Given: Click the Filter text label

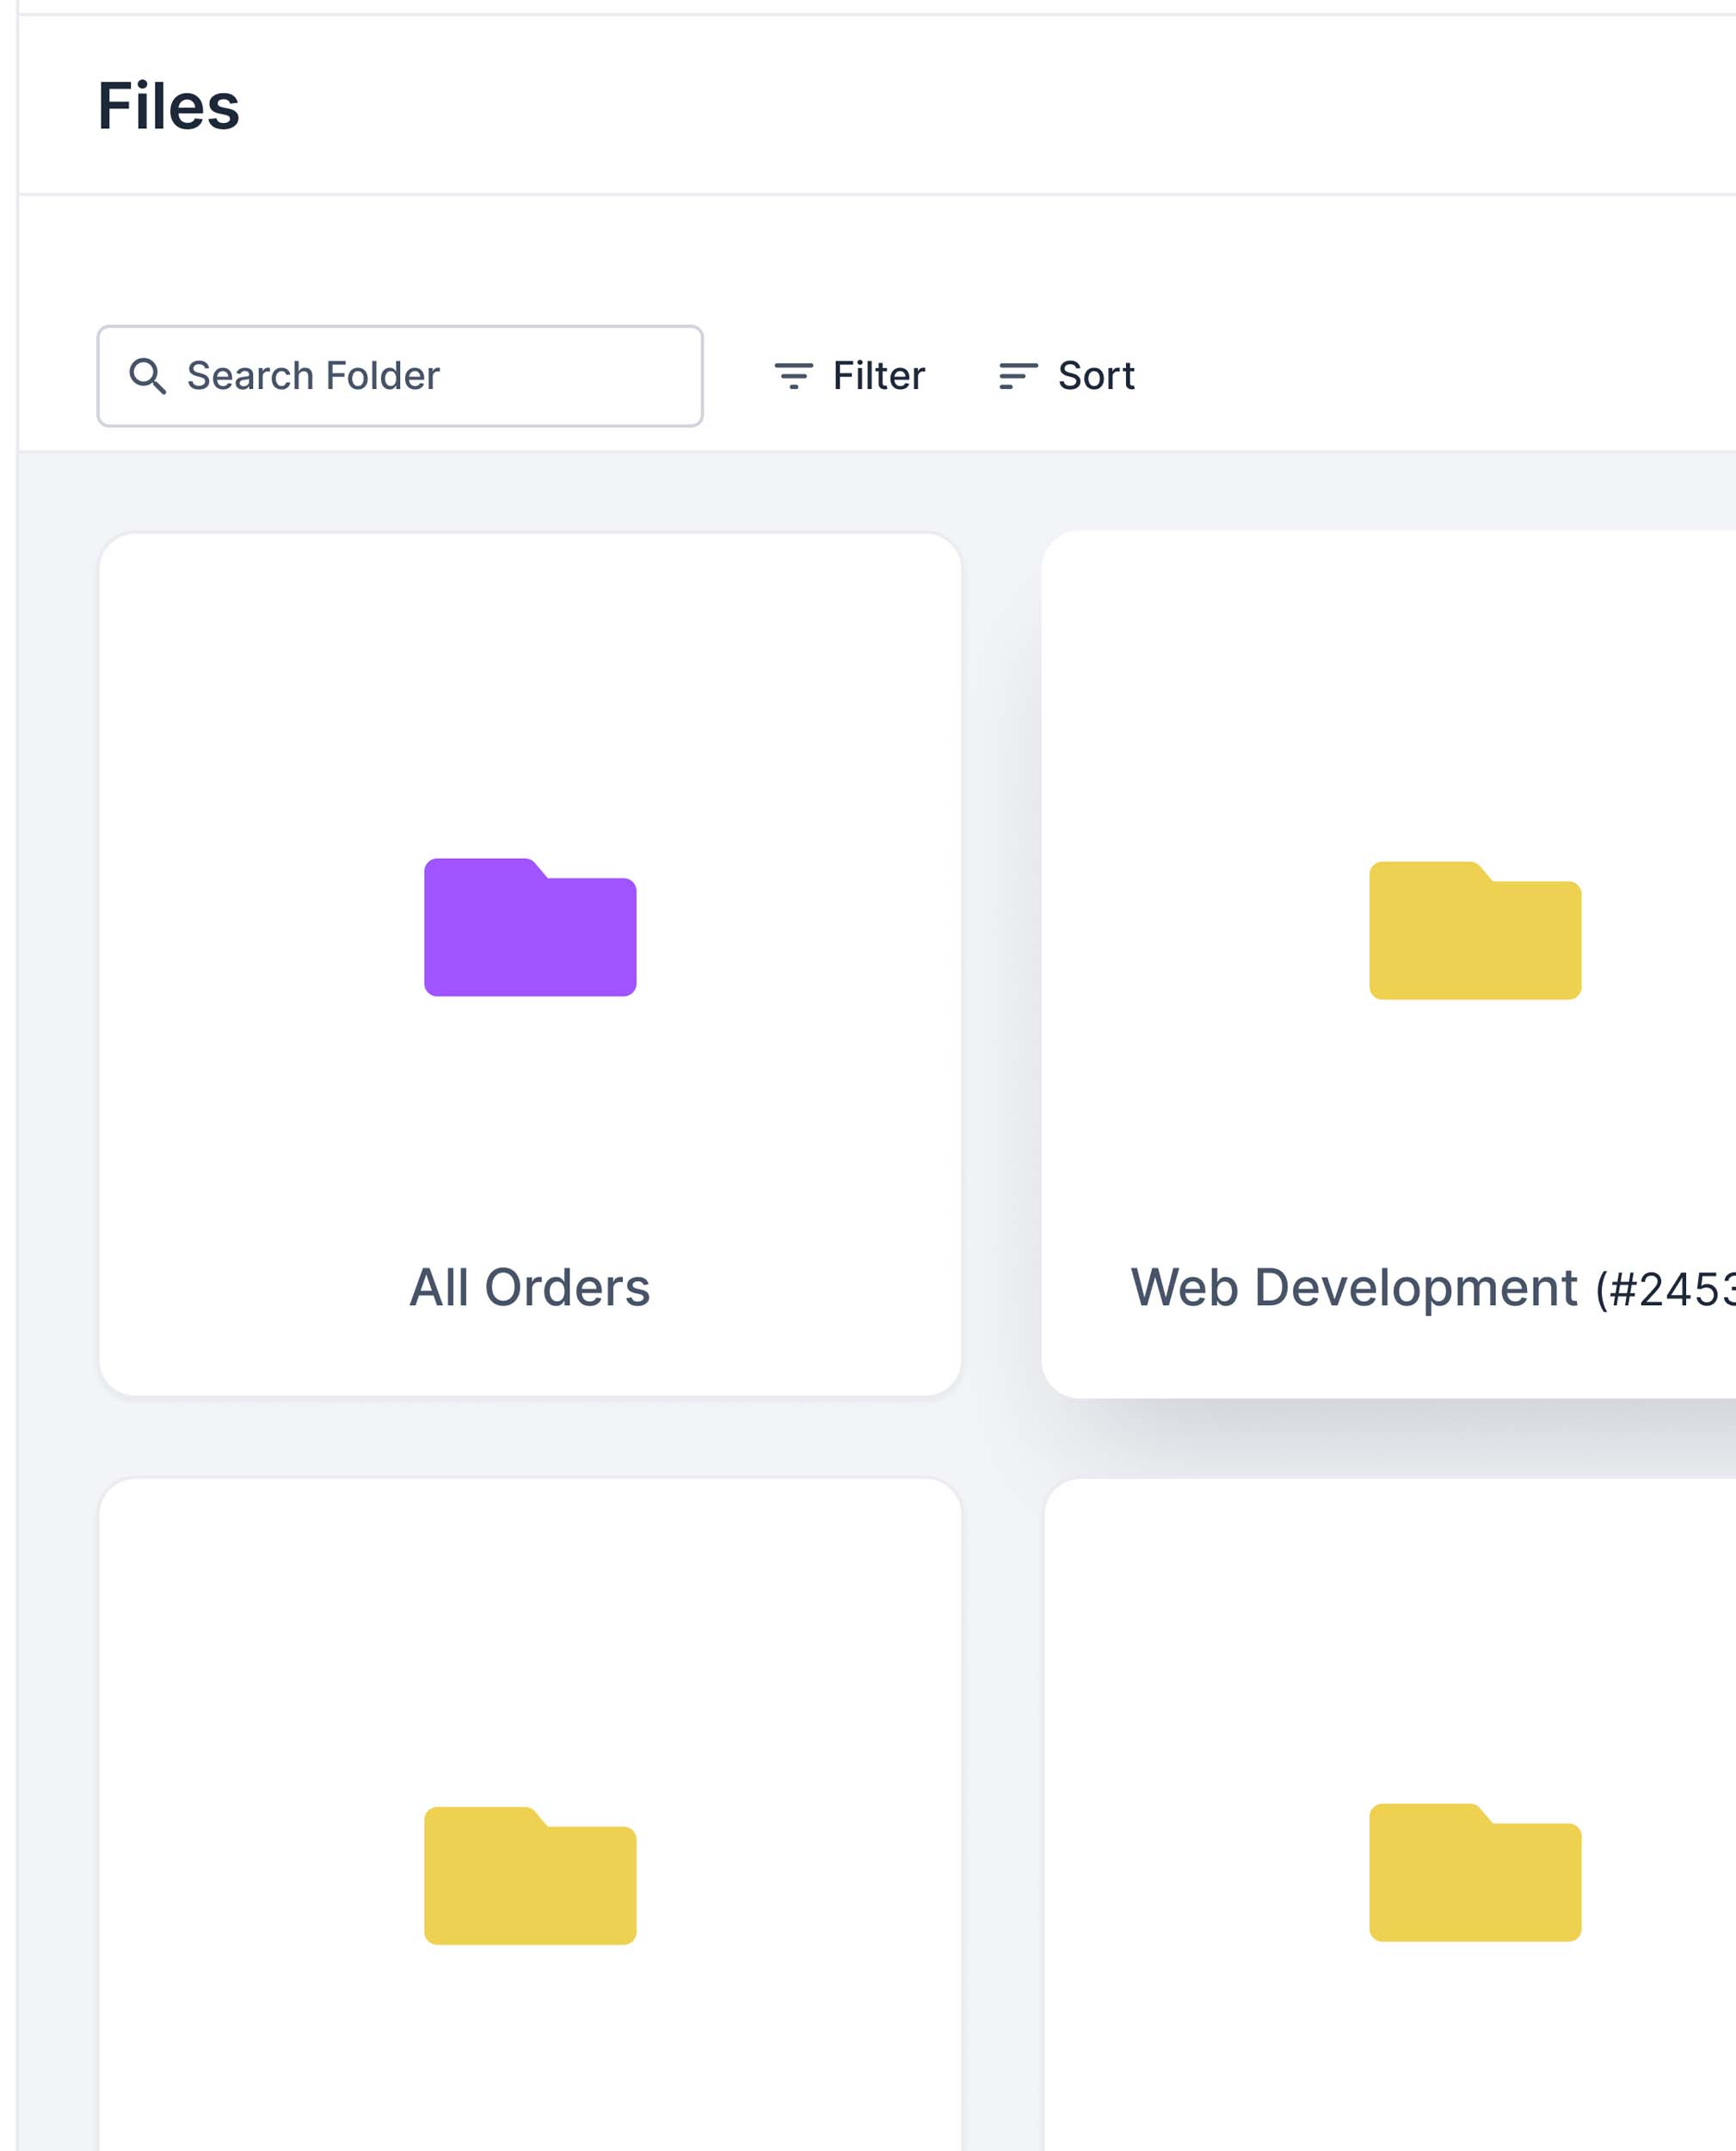Looking at the screenshot, I should pyautogui.click(x=878, y=376).
